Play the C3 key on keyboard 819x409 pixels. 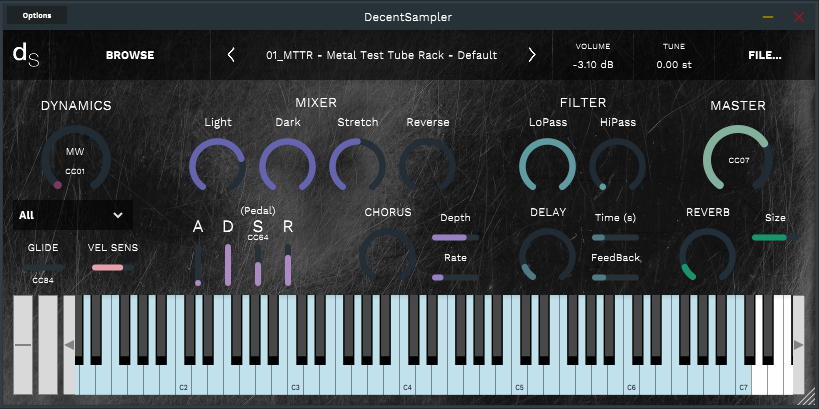point(296,380)
